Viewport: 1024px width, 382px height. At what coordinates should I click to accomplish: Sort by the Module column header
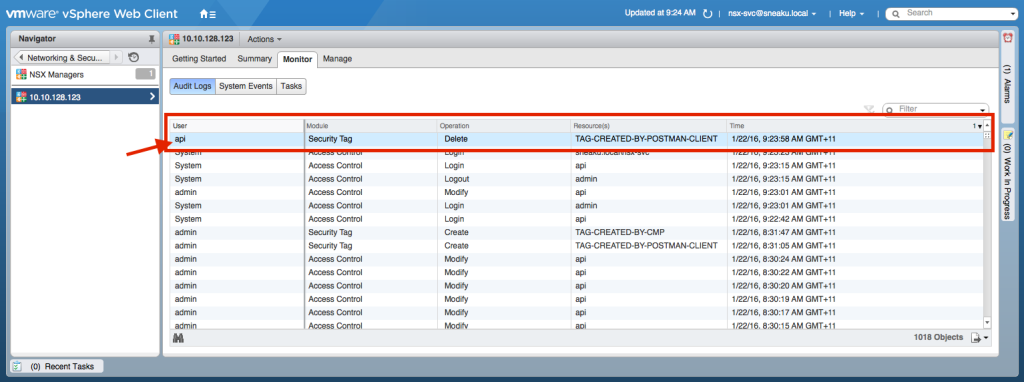[371, 125]
